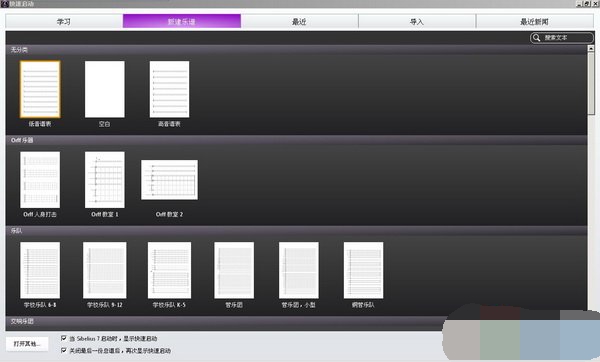
Task: Click the scrollbar up arrow
Action: click(591, 48)
